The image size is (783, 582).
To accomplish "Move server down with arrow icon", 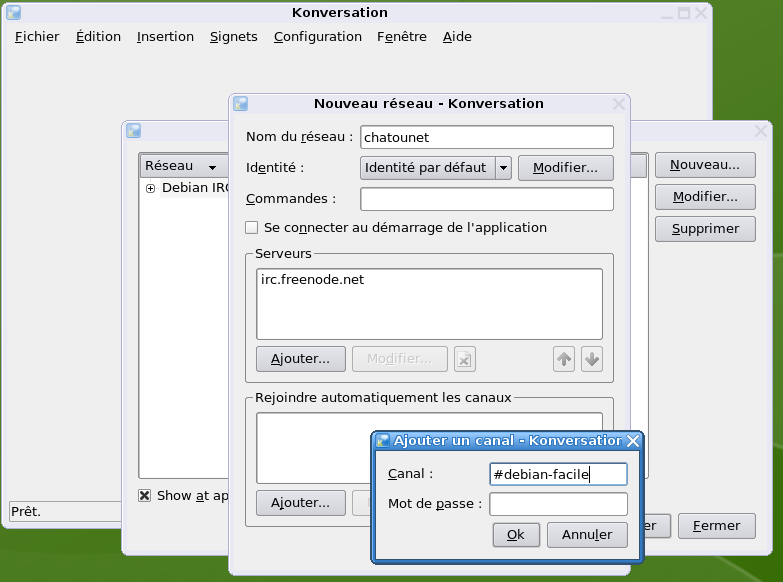I will [592, 359].
